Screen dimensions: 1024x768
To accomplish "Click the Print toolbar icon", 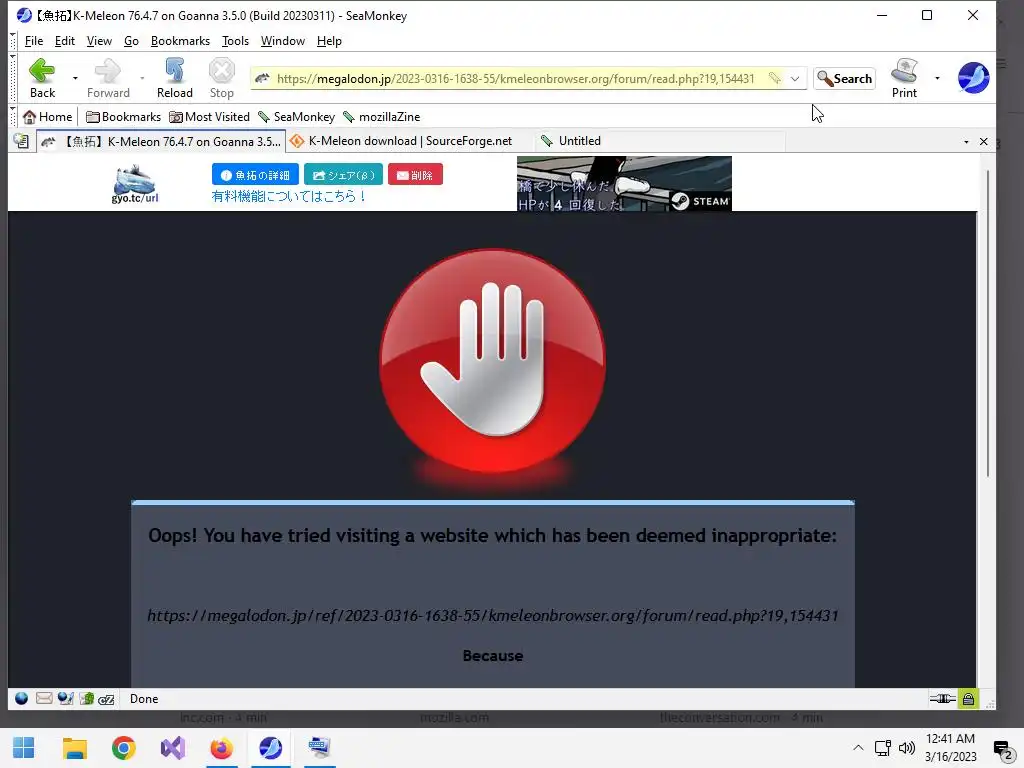I will [x=904, y=78].
